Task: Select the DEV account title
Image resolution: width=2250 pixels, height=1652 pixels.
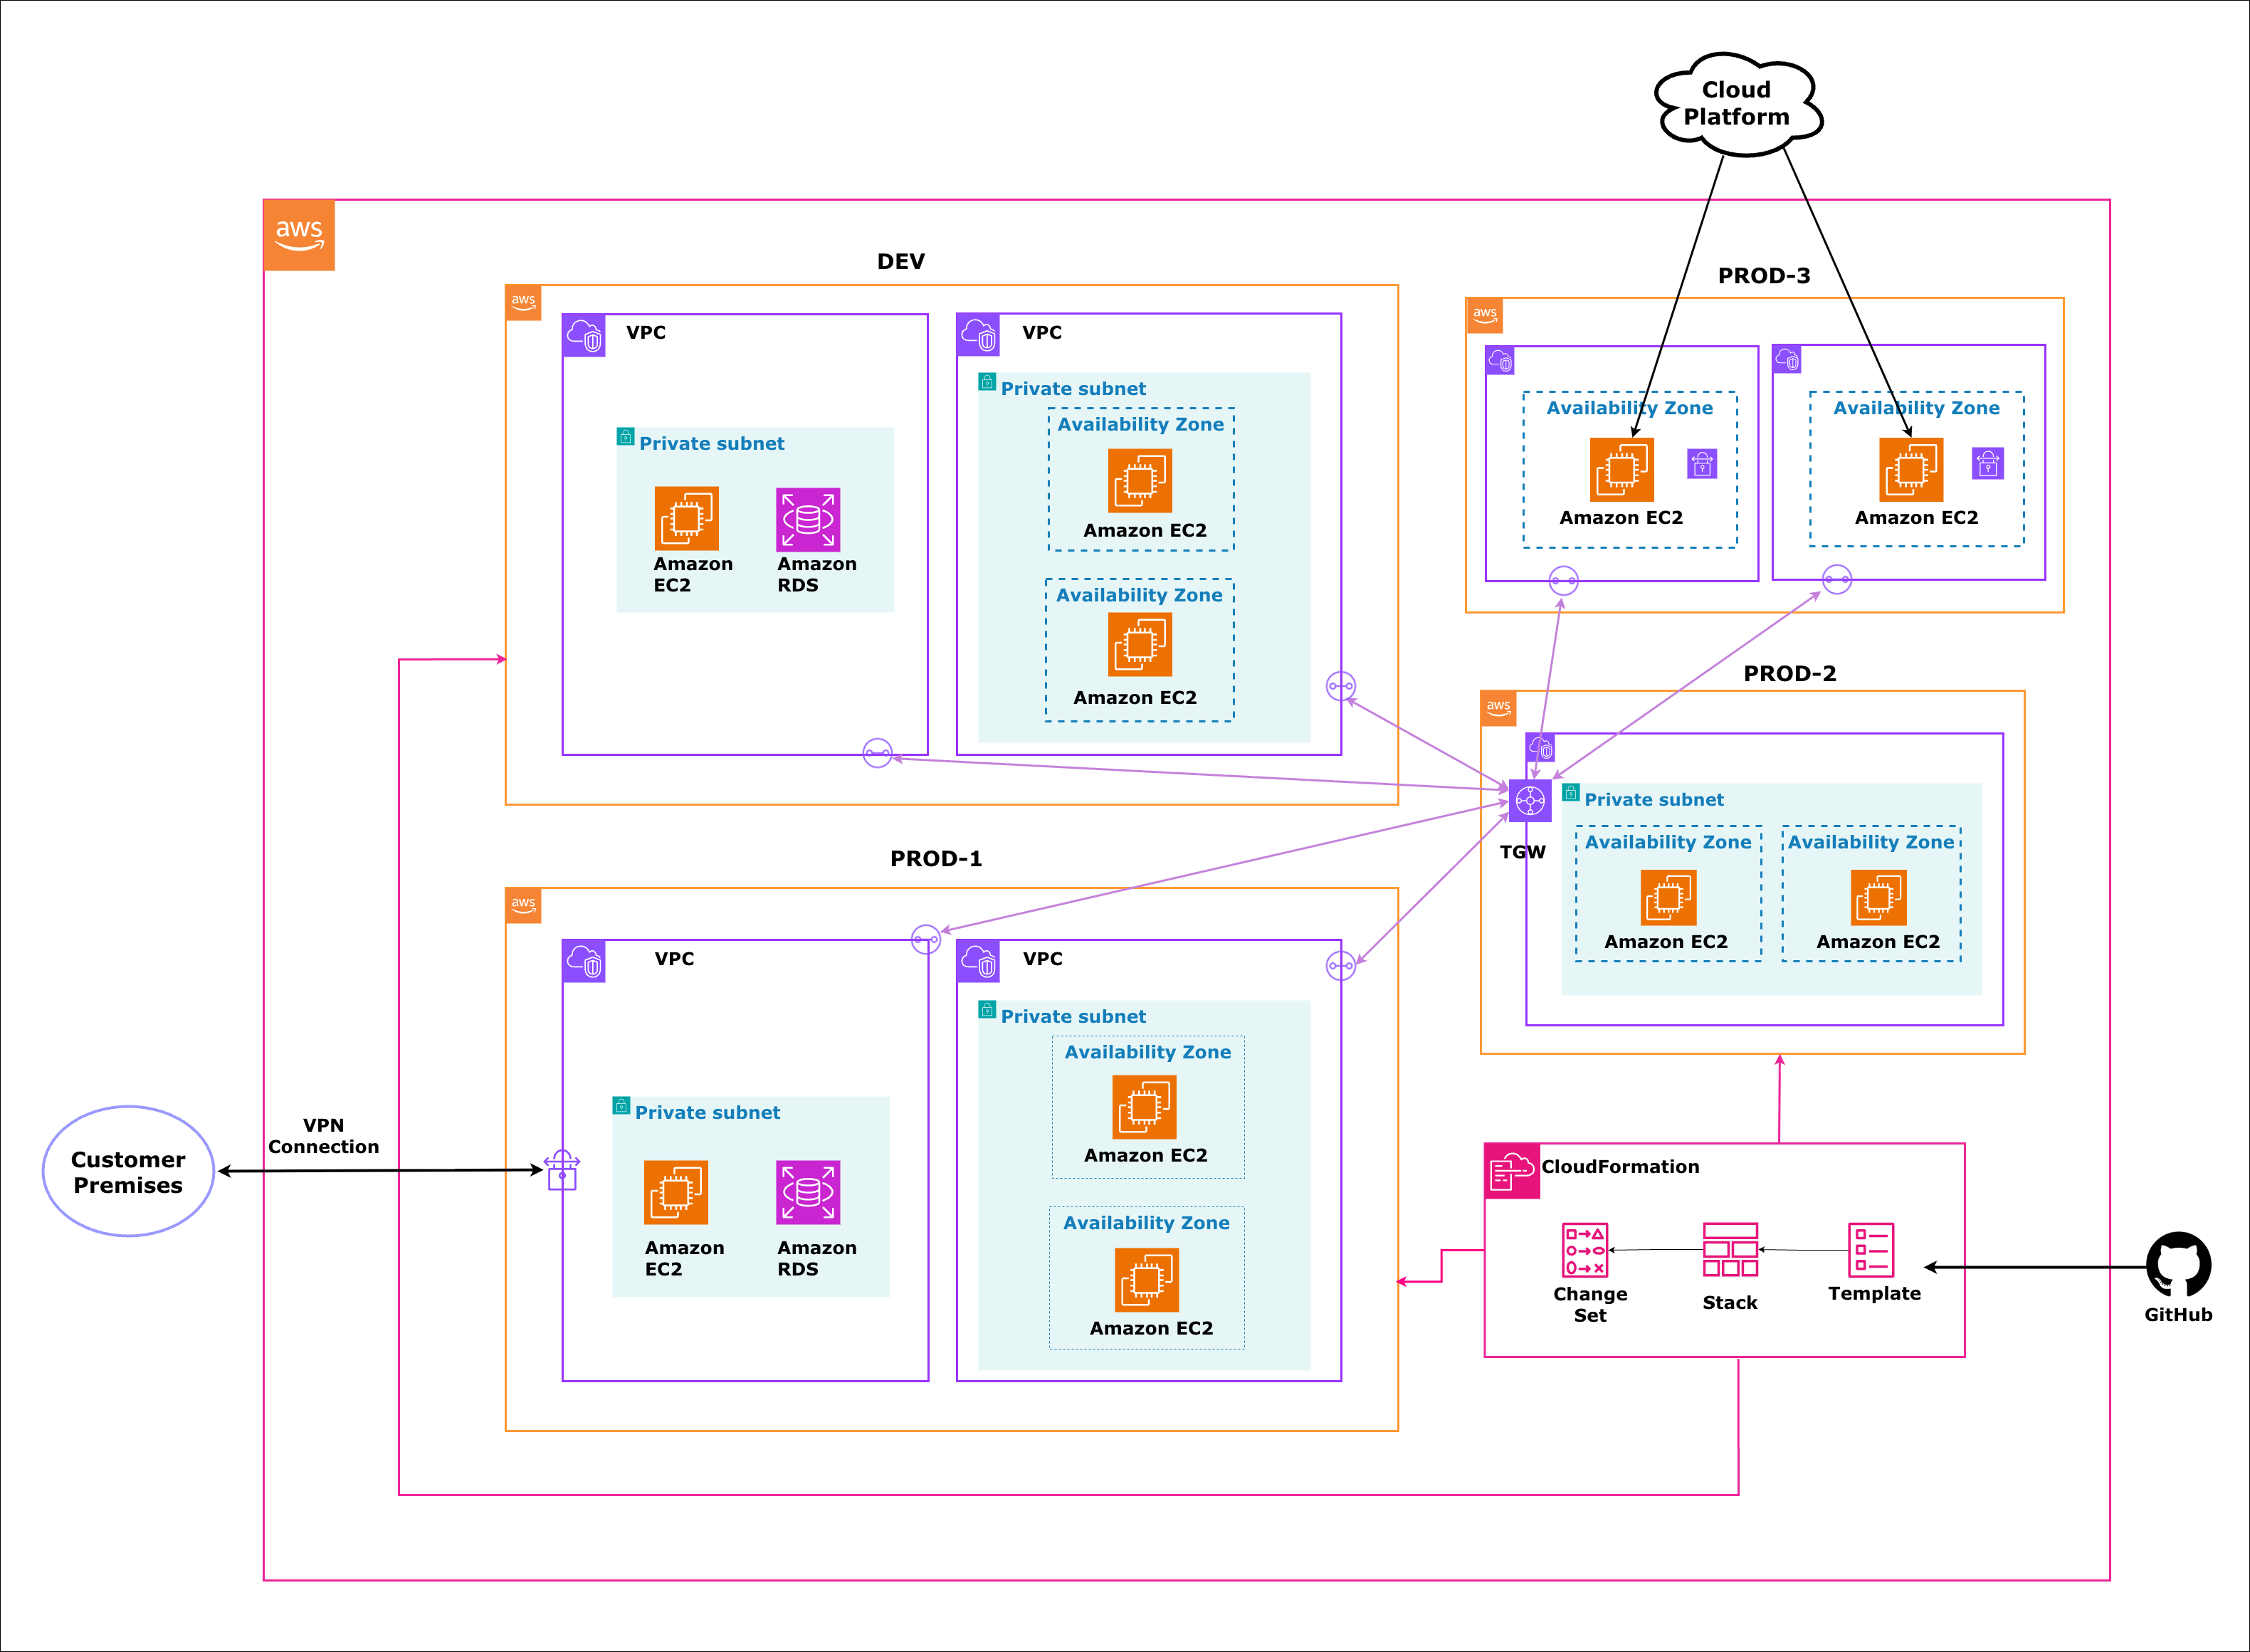Action: coord(900,262)
